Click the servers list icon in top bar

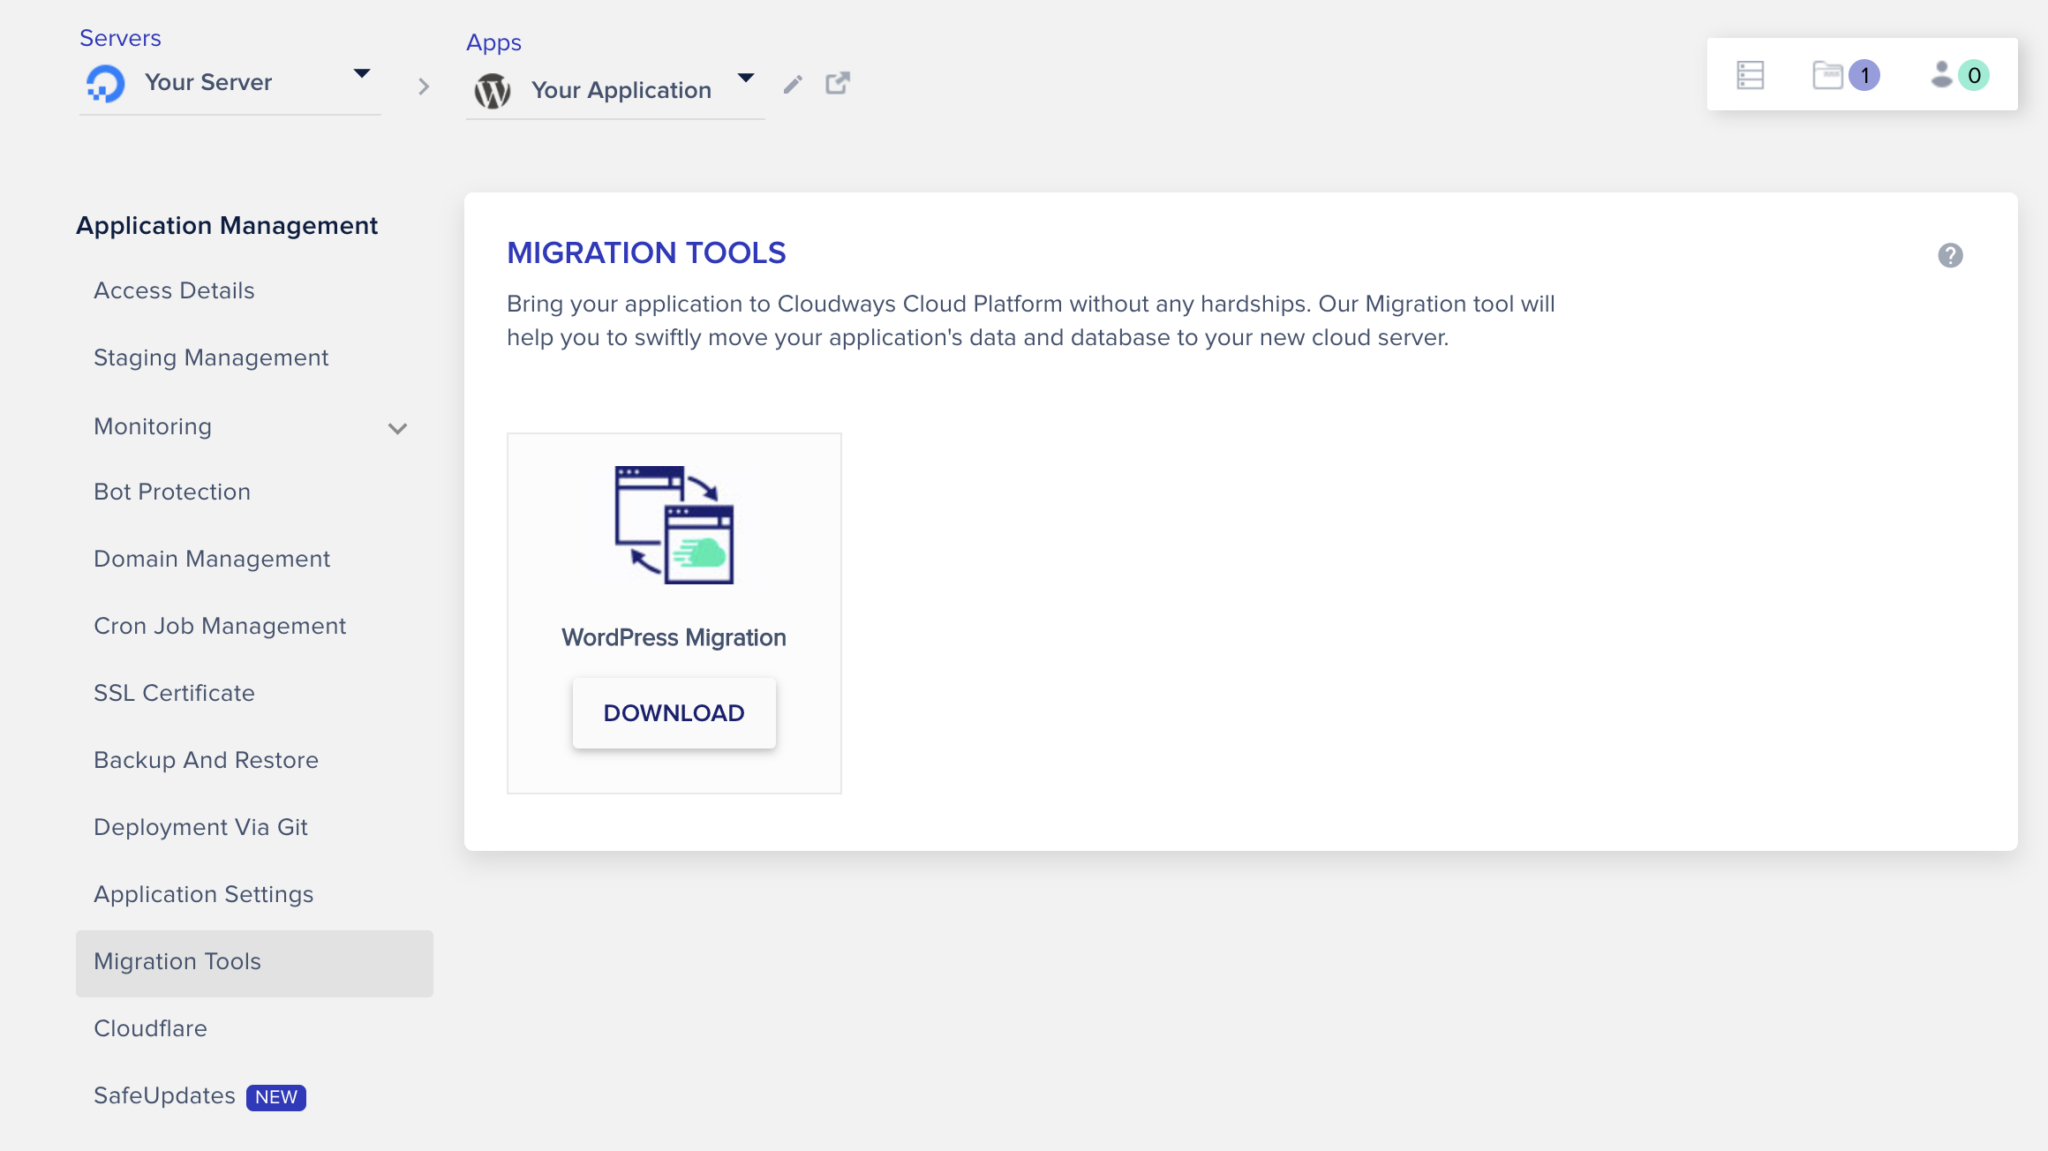coord(1750,75)
